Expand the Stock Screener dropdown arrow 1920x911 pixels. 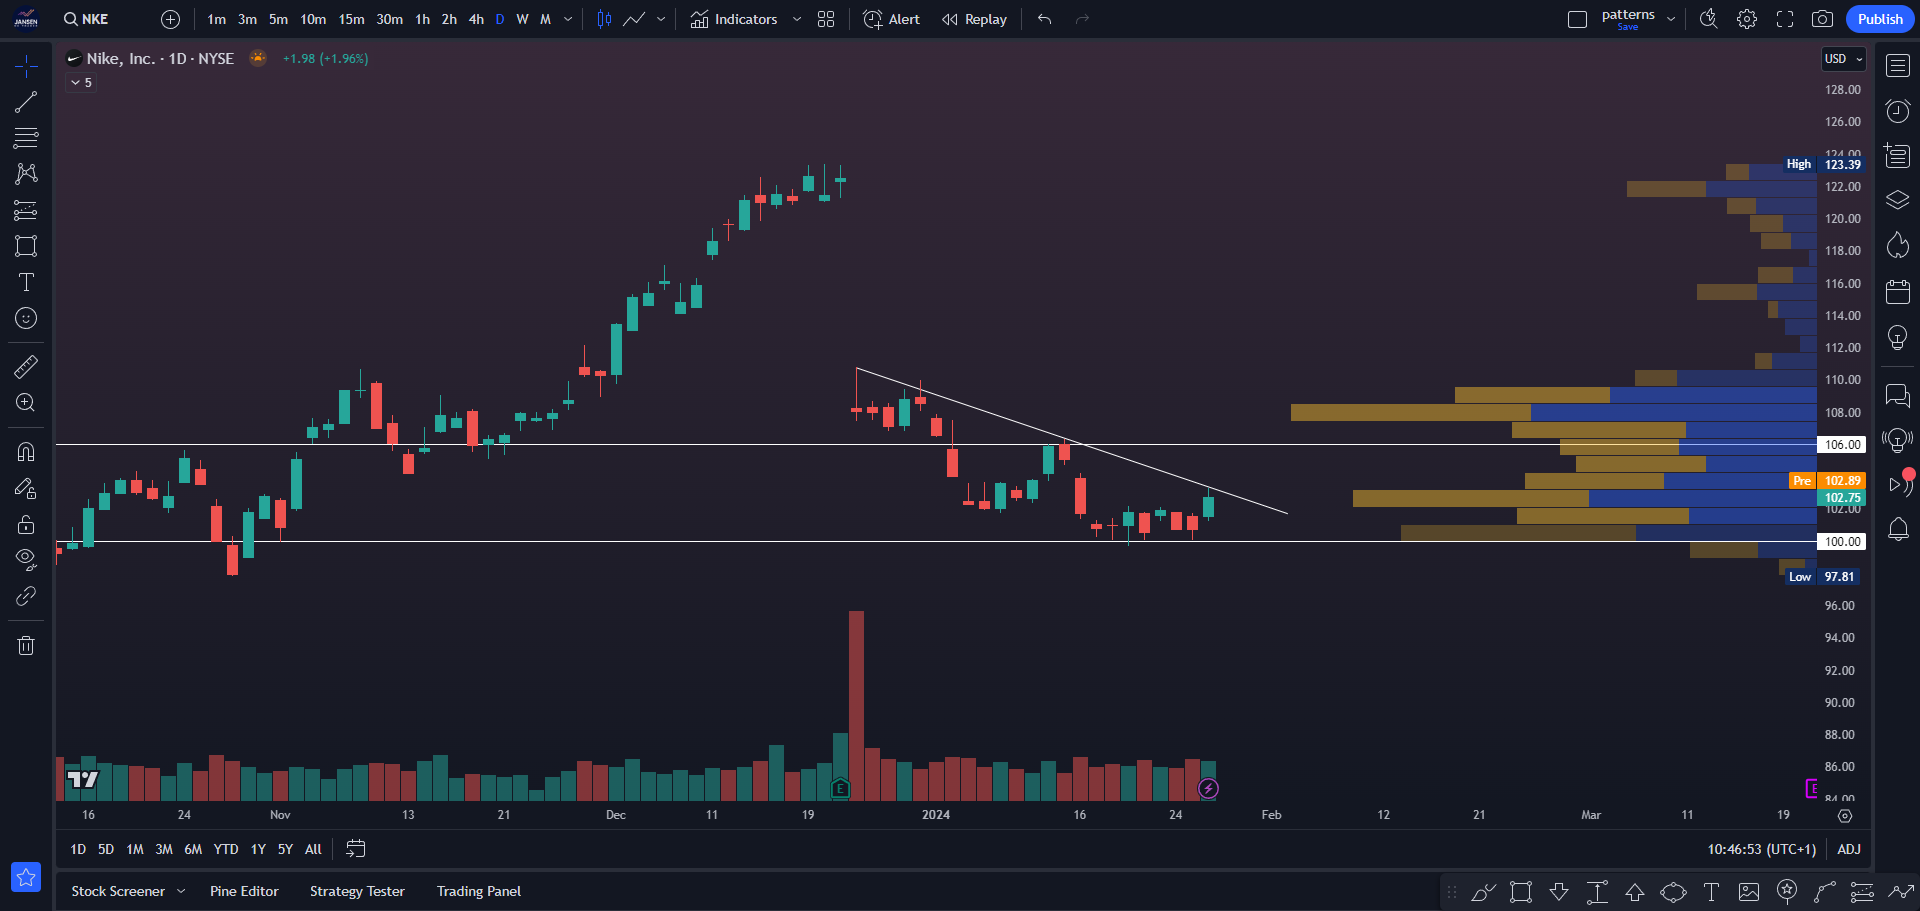[181, 891]
